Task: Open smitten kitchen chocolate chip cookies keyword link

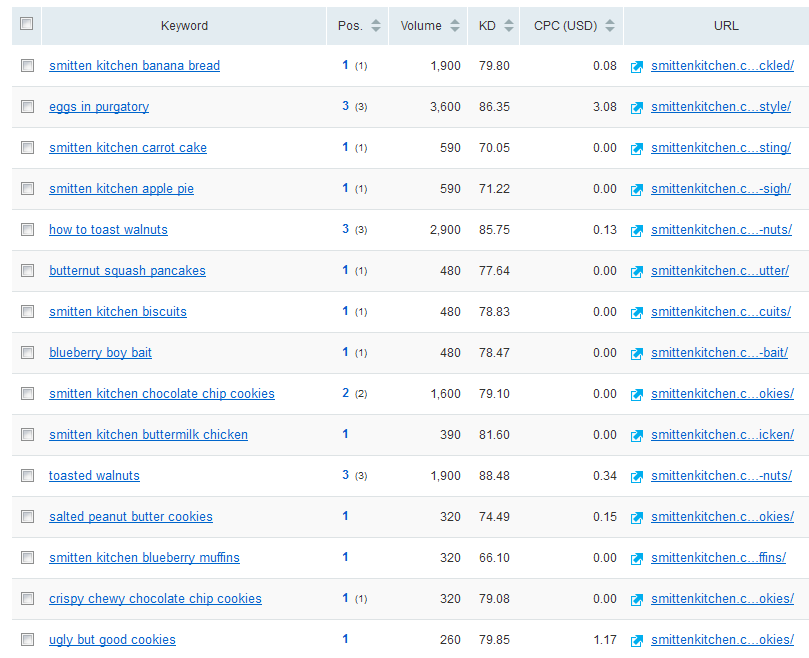Action: pos(162,394)
